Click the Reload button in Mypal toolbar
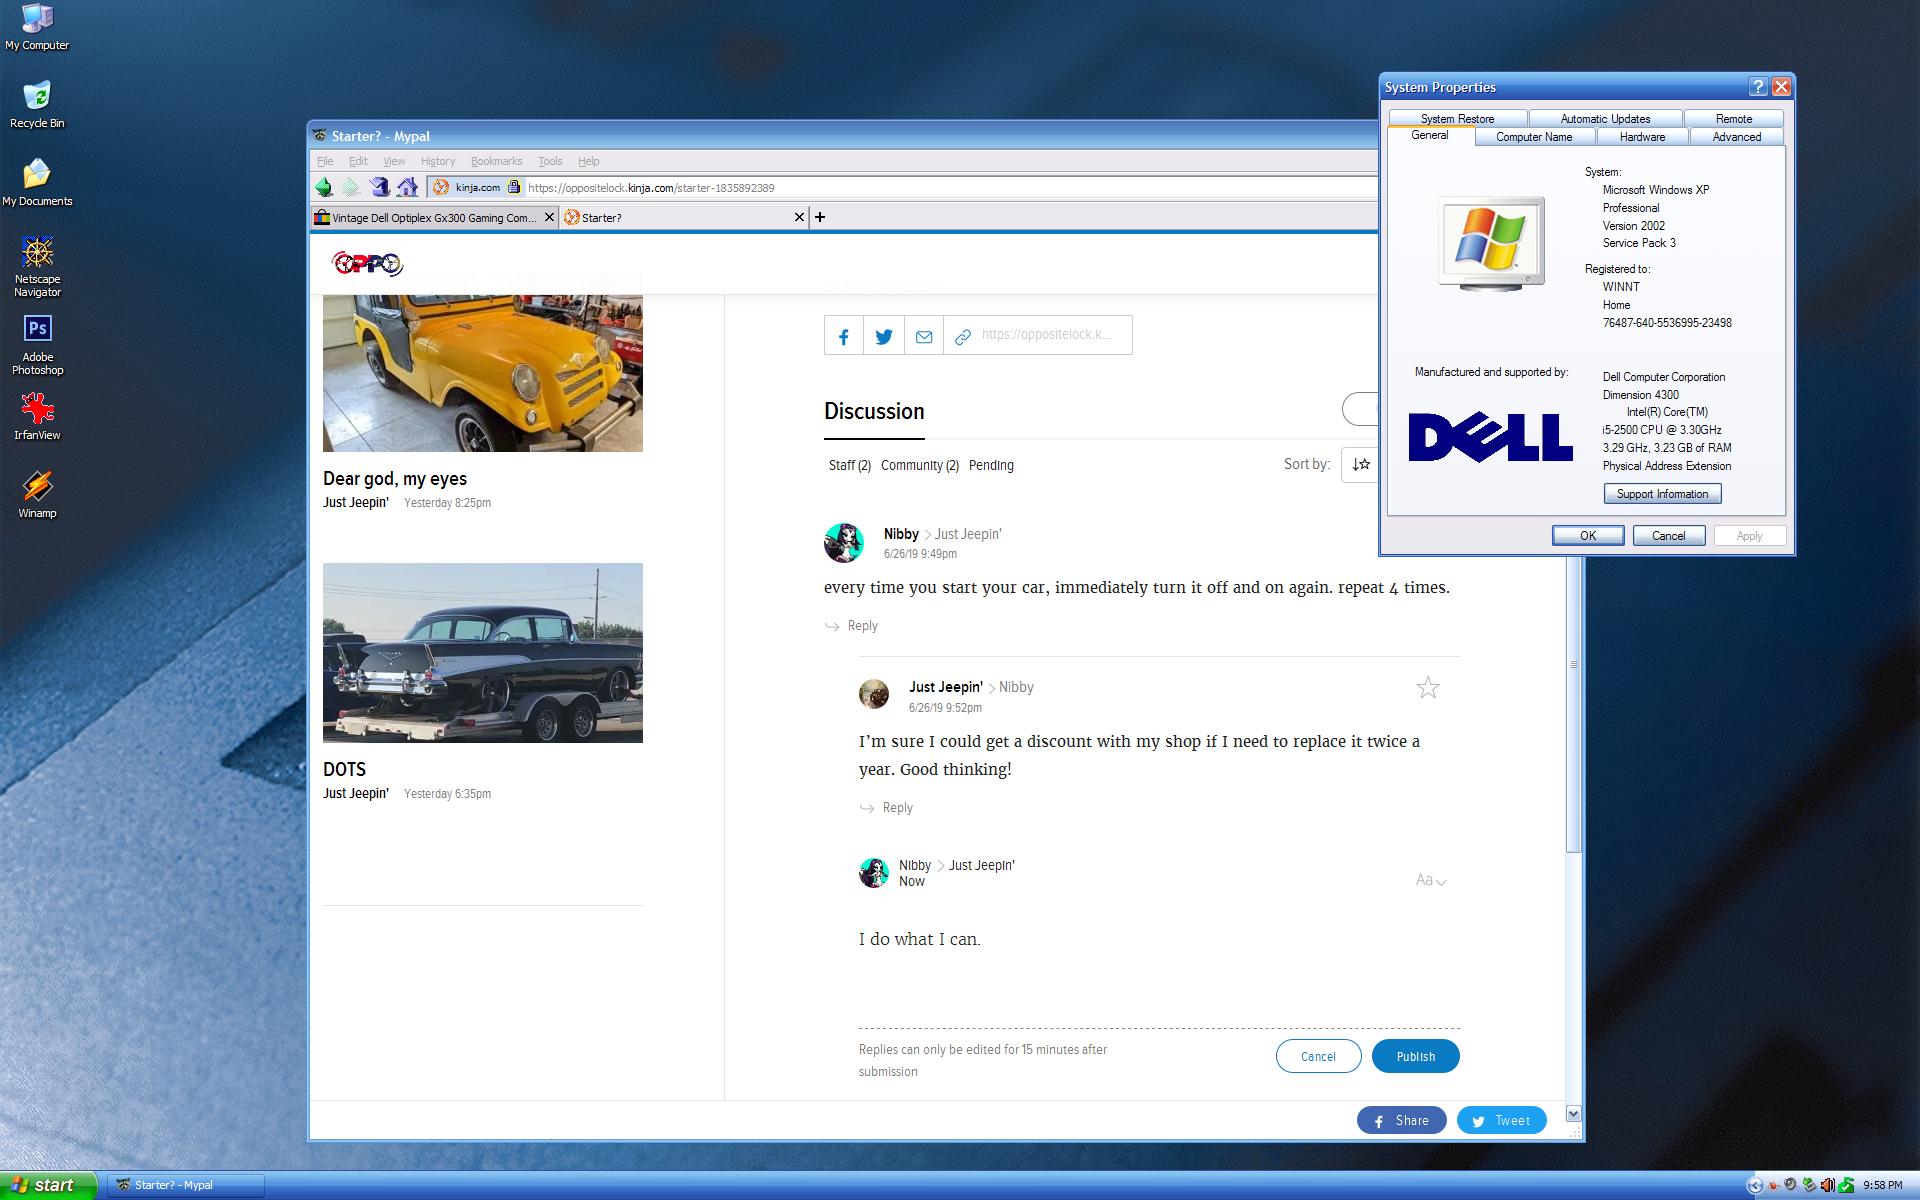Screen dimensions: 1920x1200 pyautogui.click(x=379, y=187)
